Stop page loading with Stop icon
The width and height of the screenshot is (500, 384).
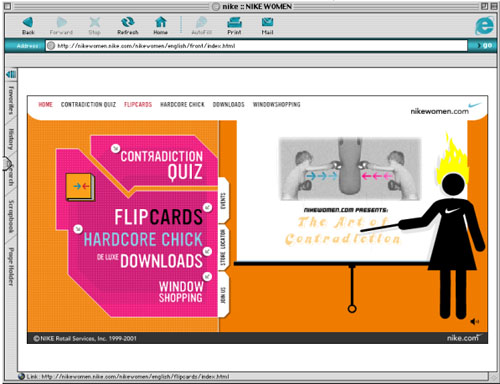pos(94,25)
